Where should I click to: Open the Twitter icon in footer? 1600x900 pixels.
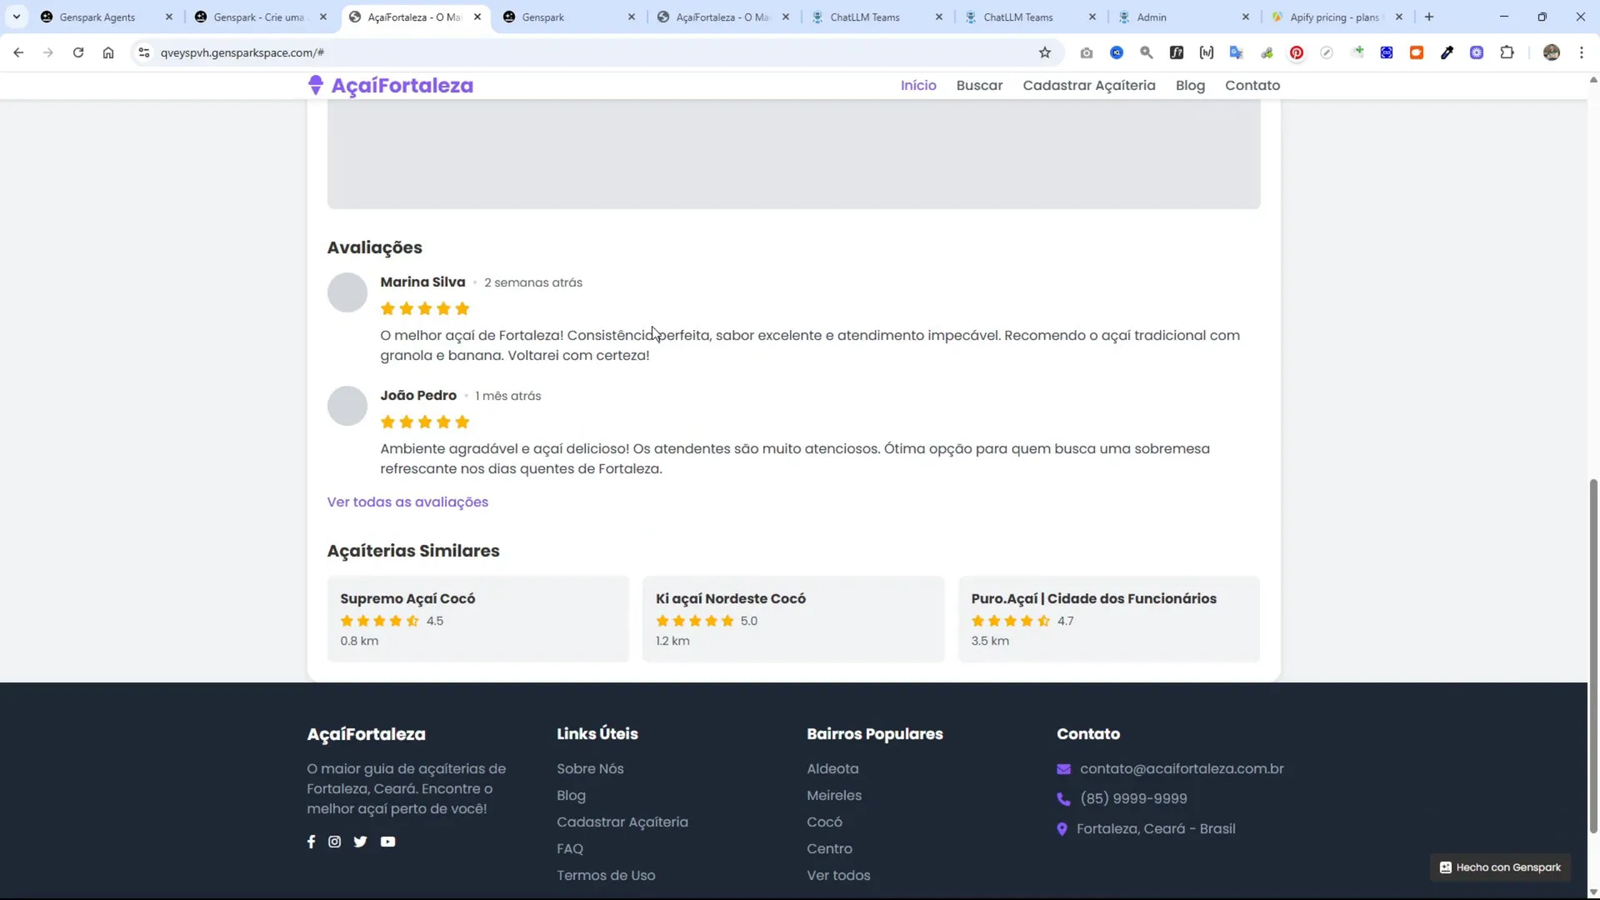[360, 842]
